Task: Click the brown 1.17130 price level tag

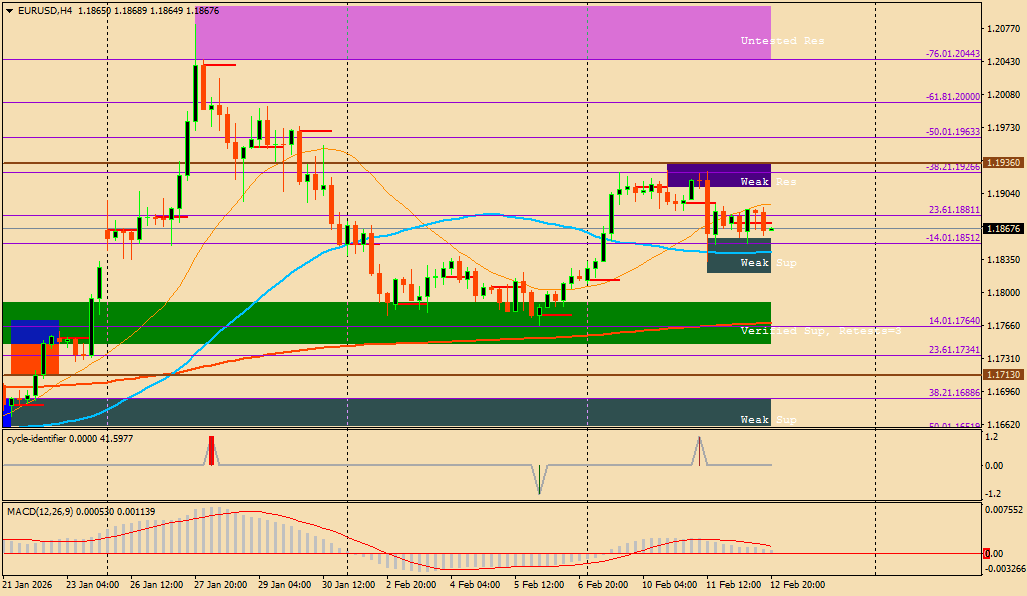Action: point(1003,375)
